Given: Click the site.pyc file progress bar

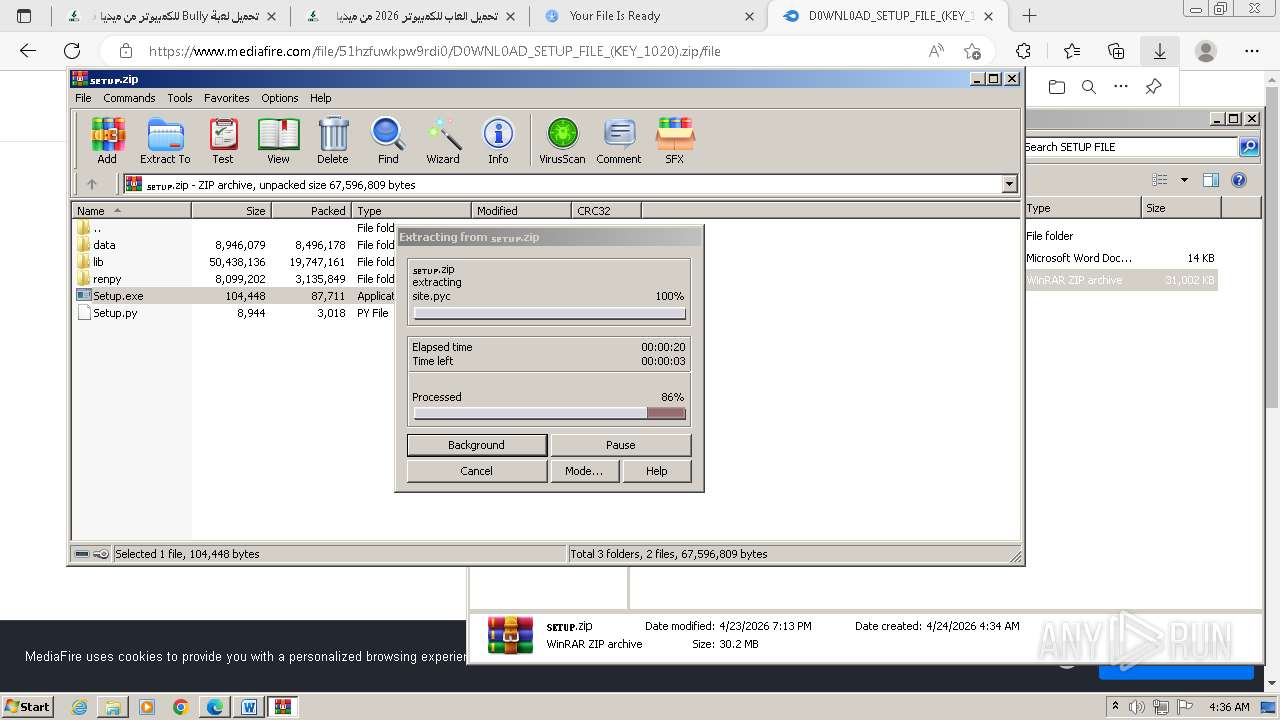Looking at the screenshot, I should coord(550,313).
